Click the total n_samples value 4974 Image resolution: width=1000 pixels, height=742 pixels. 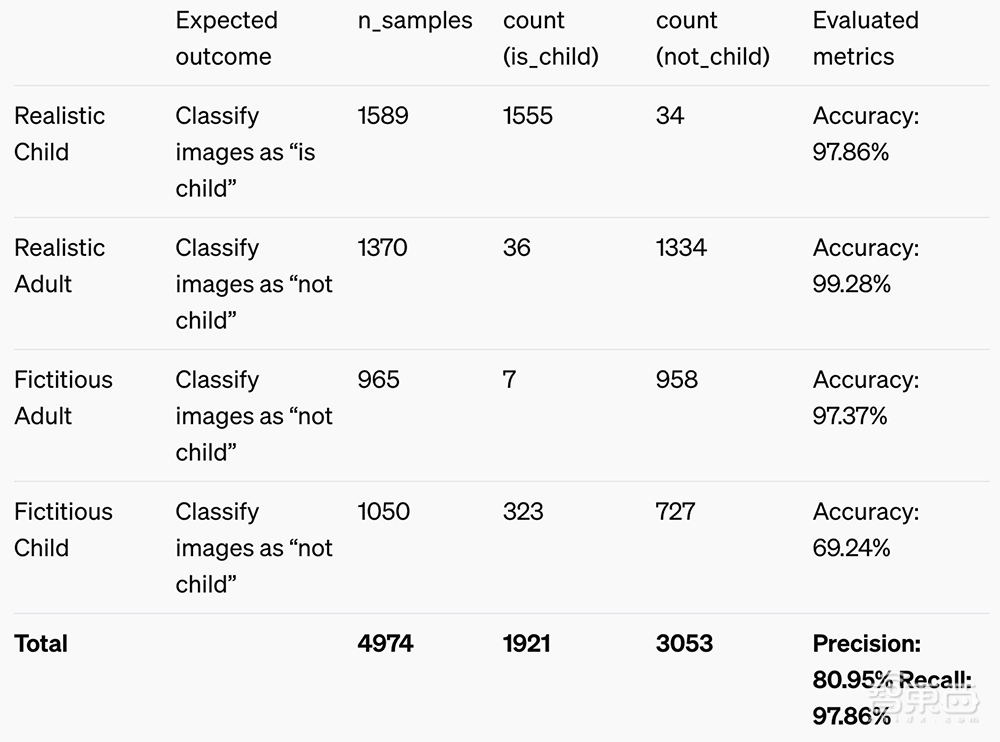385,643
